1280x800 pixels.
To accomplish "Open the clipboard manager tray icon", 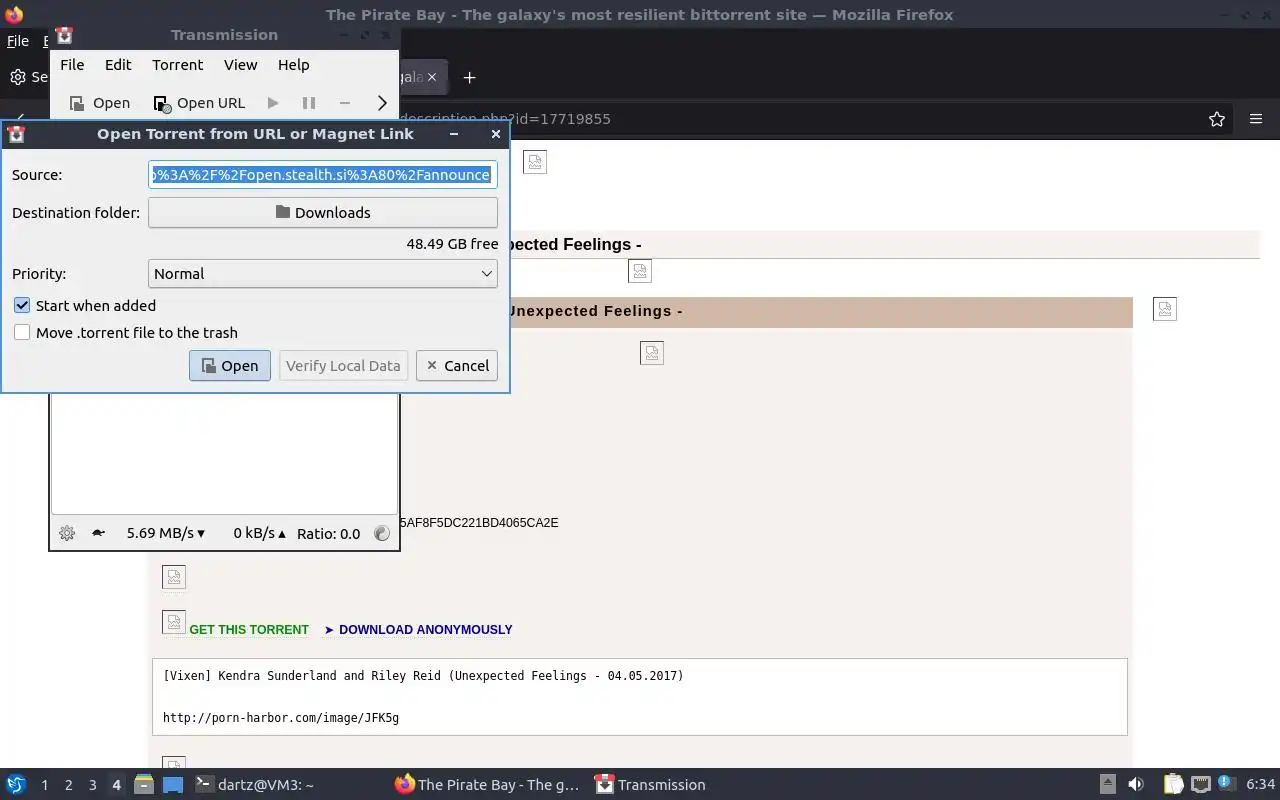I will [1173, 784].
